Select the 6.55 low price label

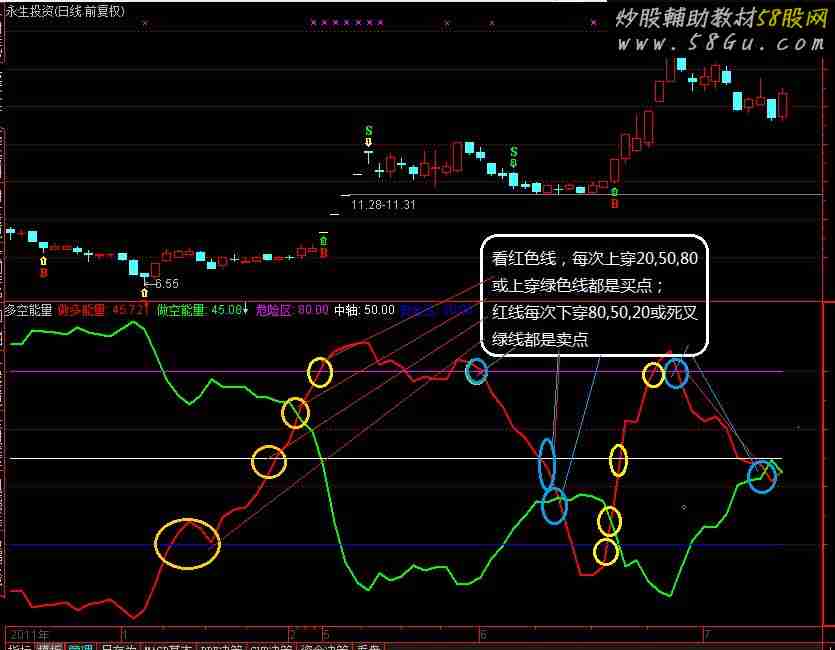point(167,284)
